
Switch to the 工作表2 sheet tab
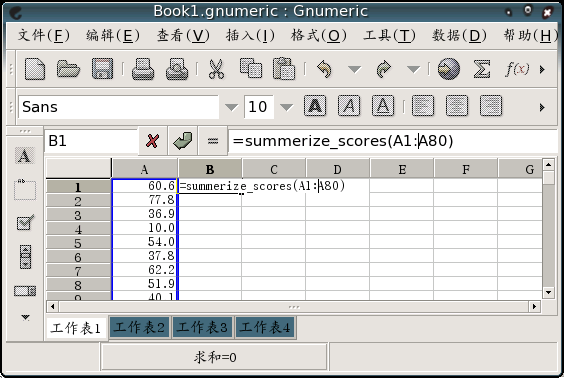point(139,327)
